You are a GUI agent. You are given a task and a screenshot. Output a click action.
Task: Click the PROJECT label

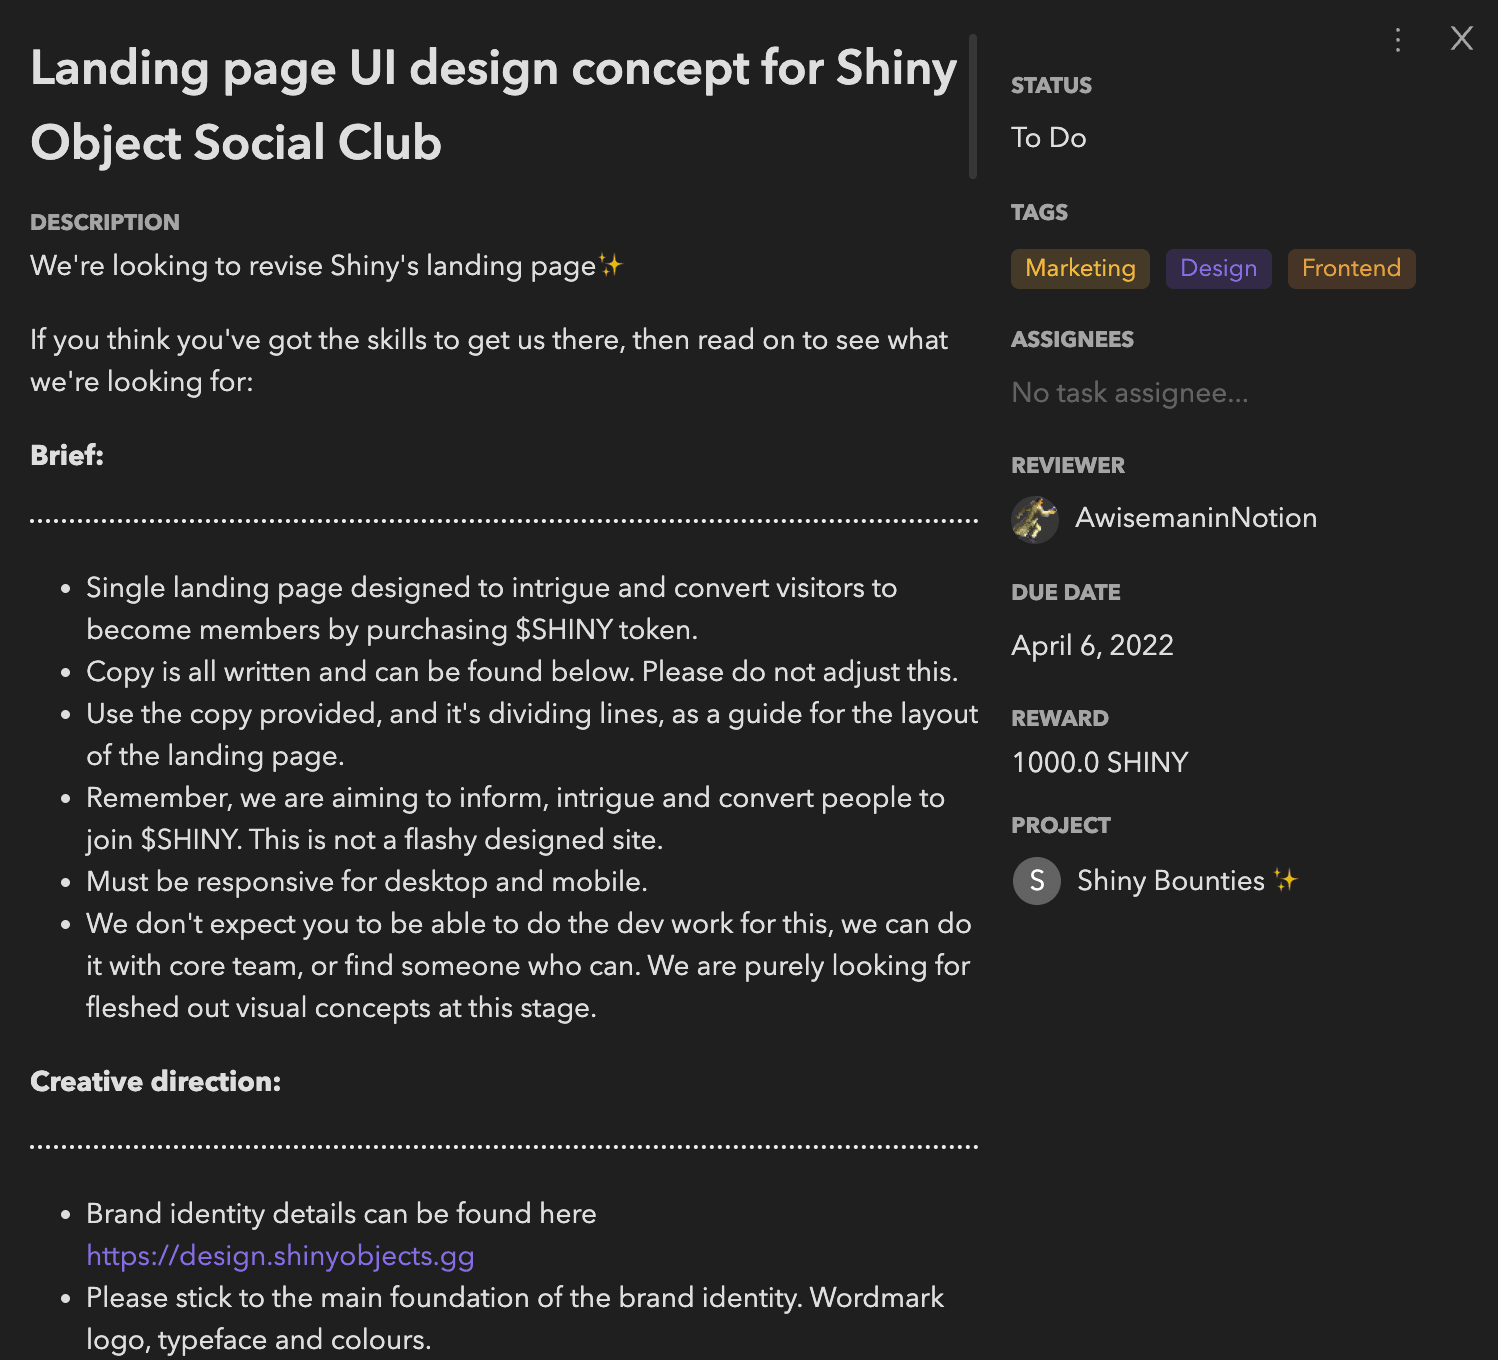point(1061,825)
